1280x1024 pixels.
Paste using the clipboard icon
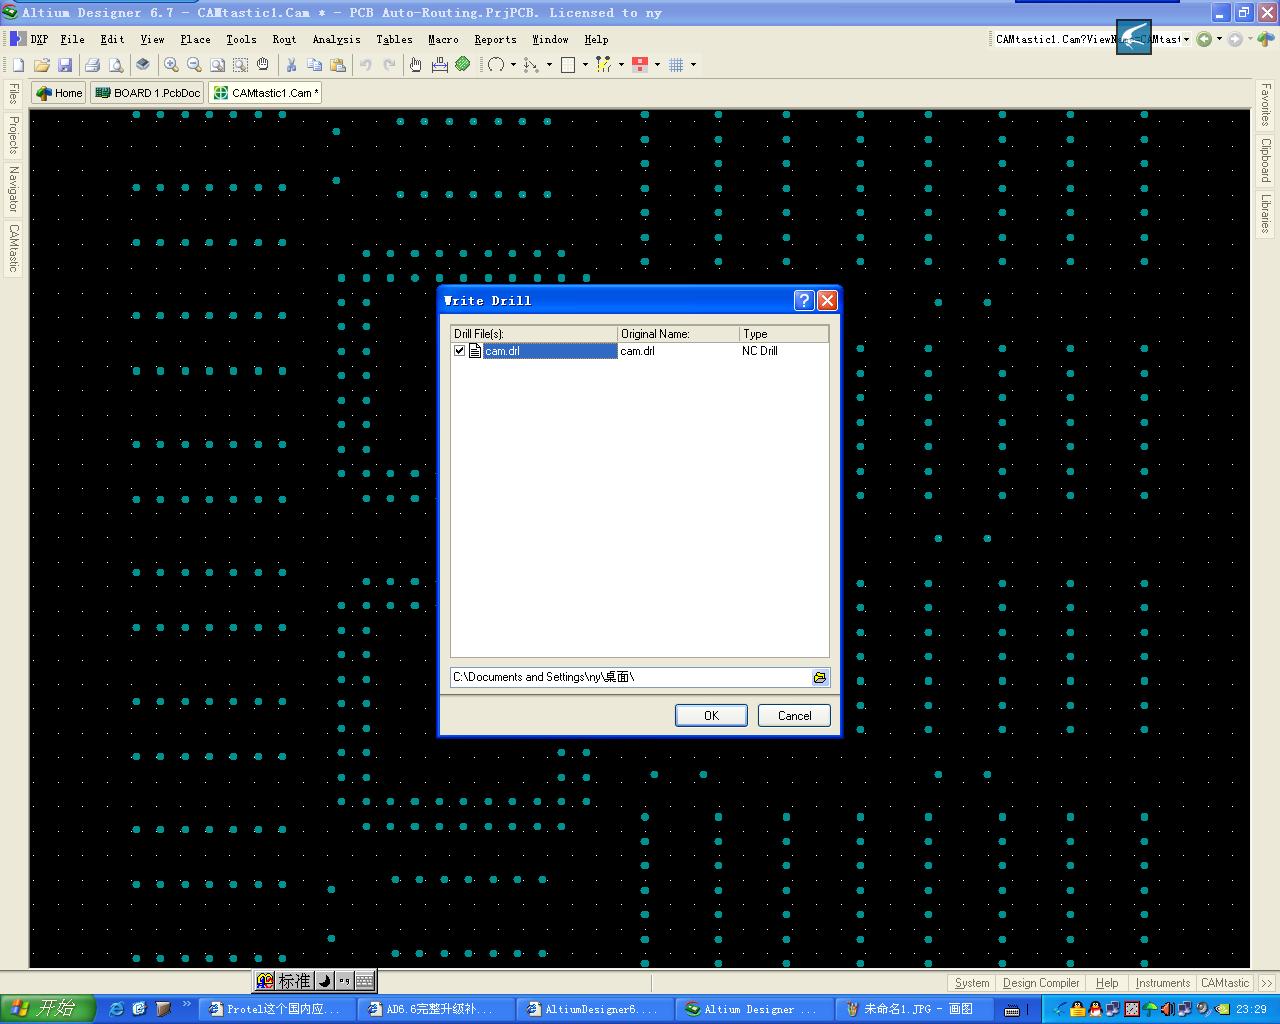(338, 65)
